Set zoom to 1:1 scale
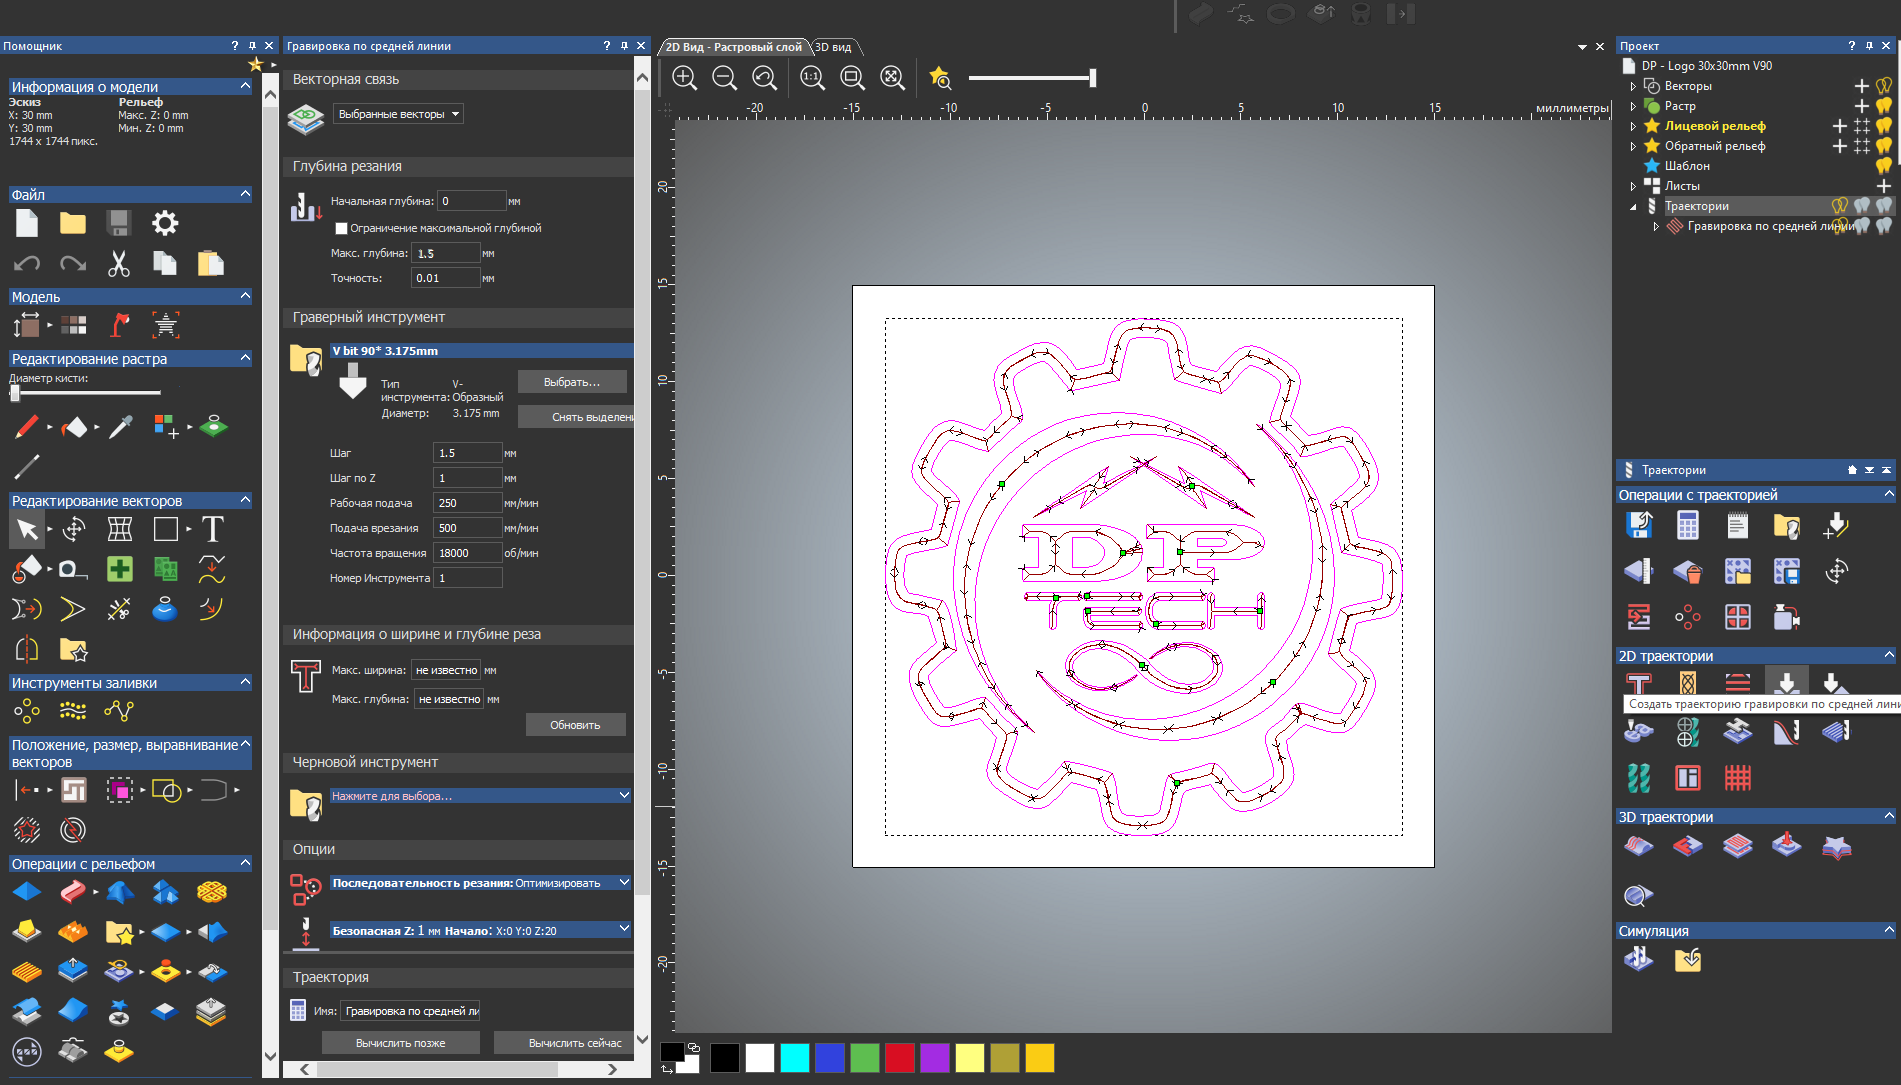This screenshot has height=1085, width=1901. click(812, 78)
